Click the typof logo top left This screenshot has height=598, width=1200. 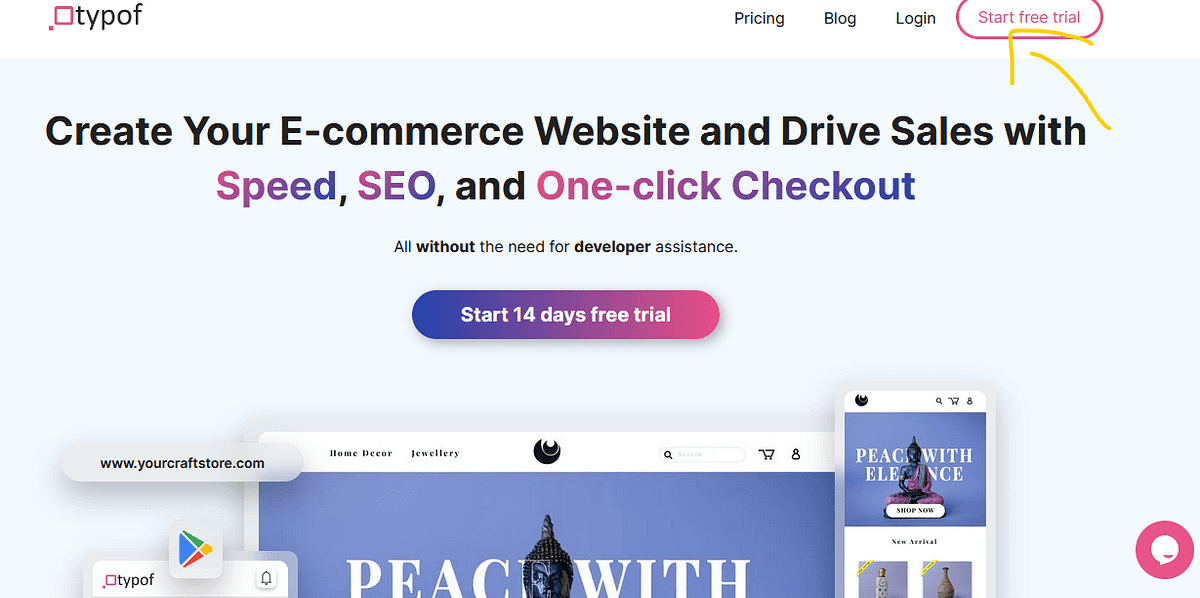(95, 17)
